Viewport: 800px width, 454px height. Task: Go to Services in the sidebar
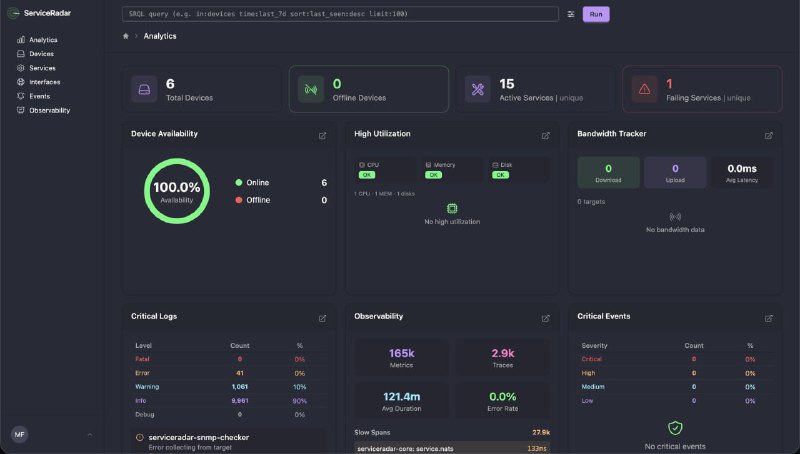click(42, 68)
